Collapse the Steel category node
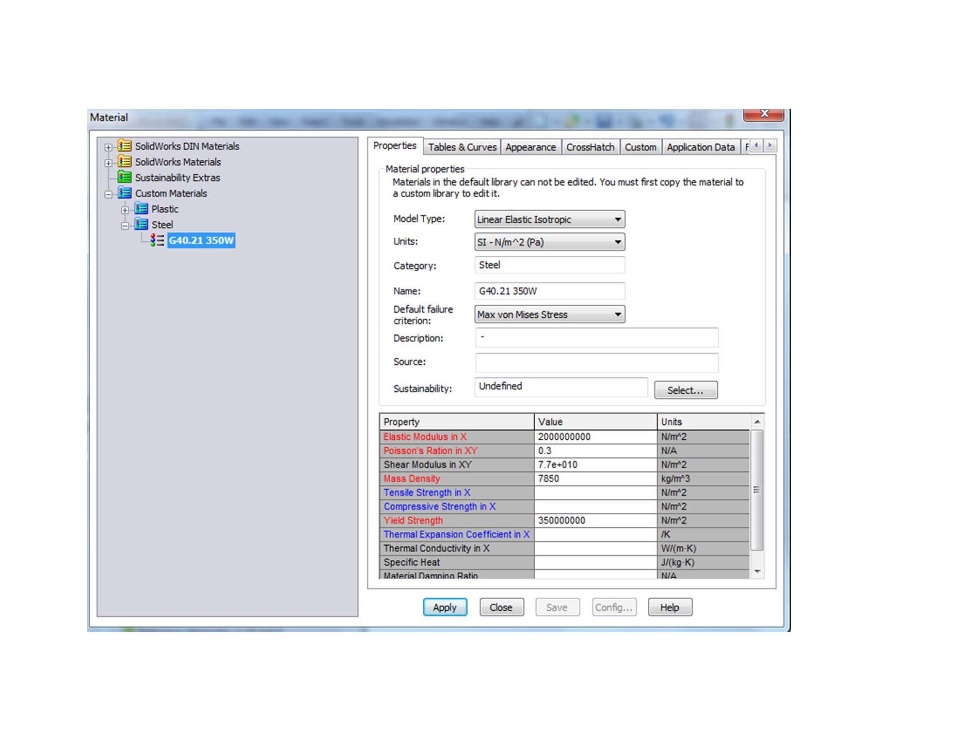The height and width of the screenshot is (741, 960). [125, 225]
